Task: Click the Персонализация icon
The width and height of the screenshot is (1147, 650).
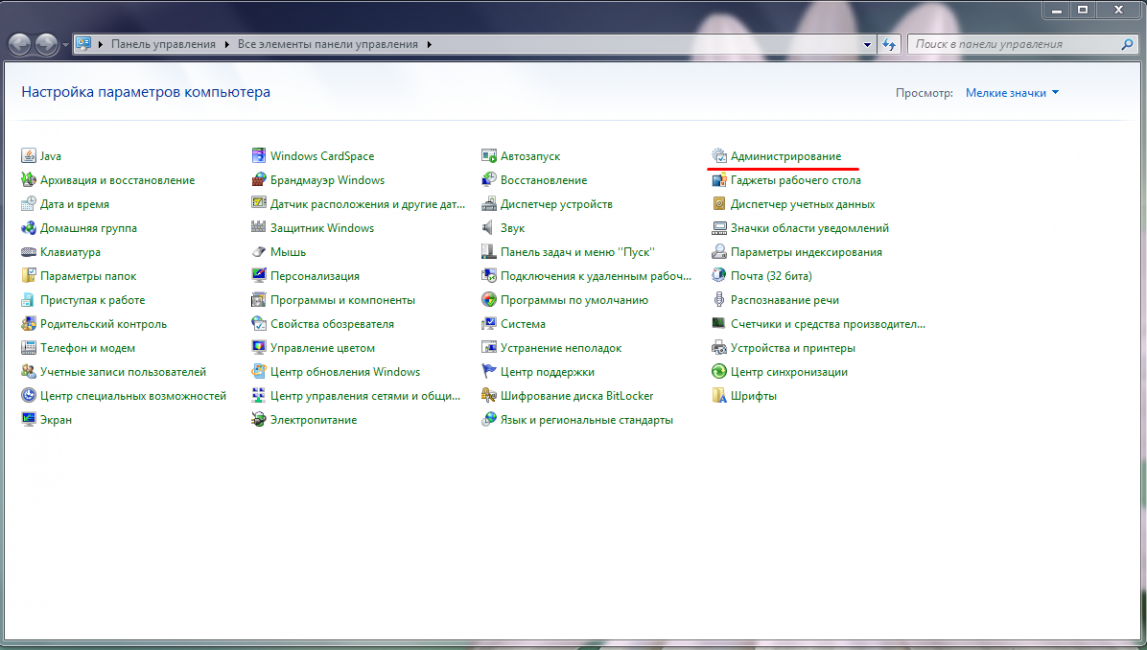Action: point(258,276)
